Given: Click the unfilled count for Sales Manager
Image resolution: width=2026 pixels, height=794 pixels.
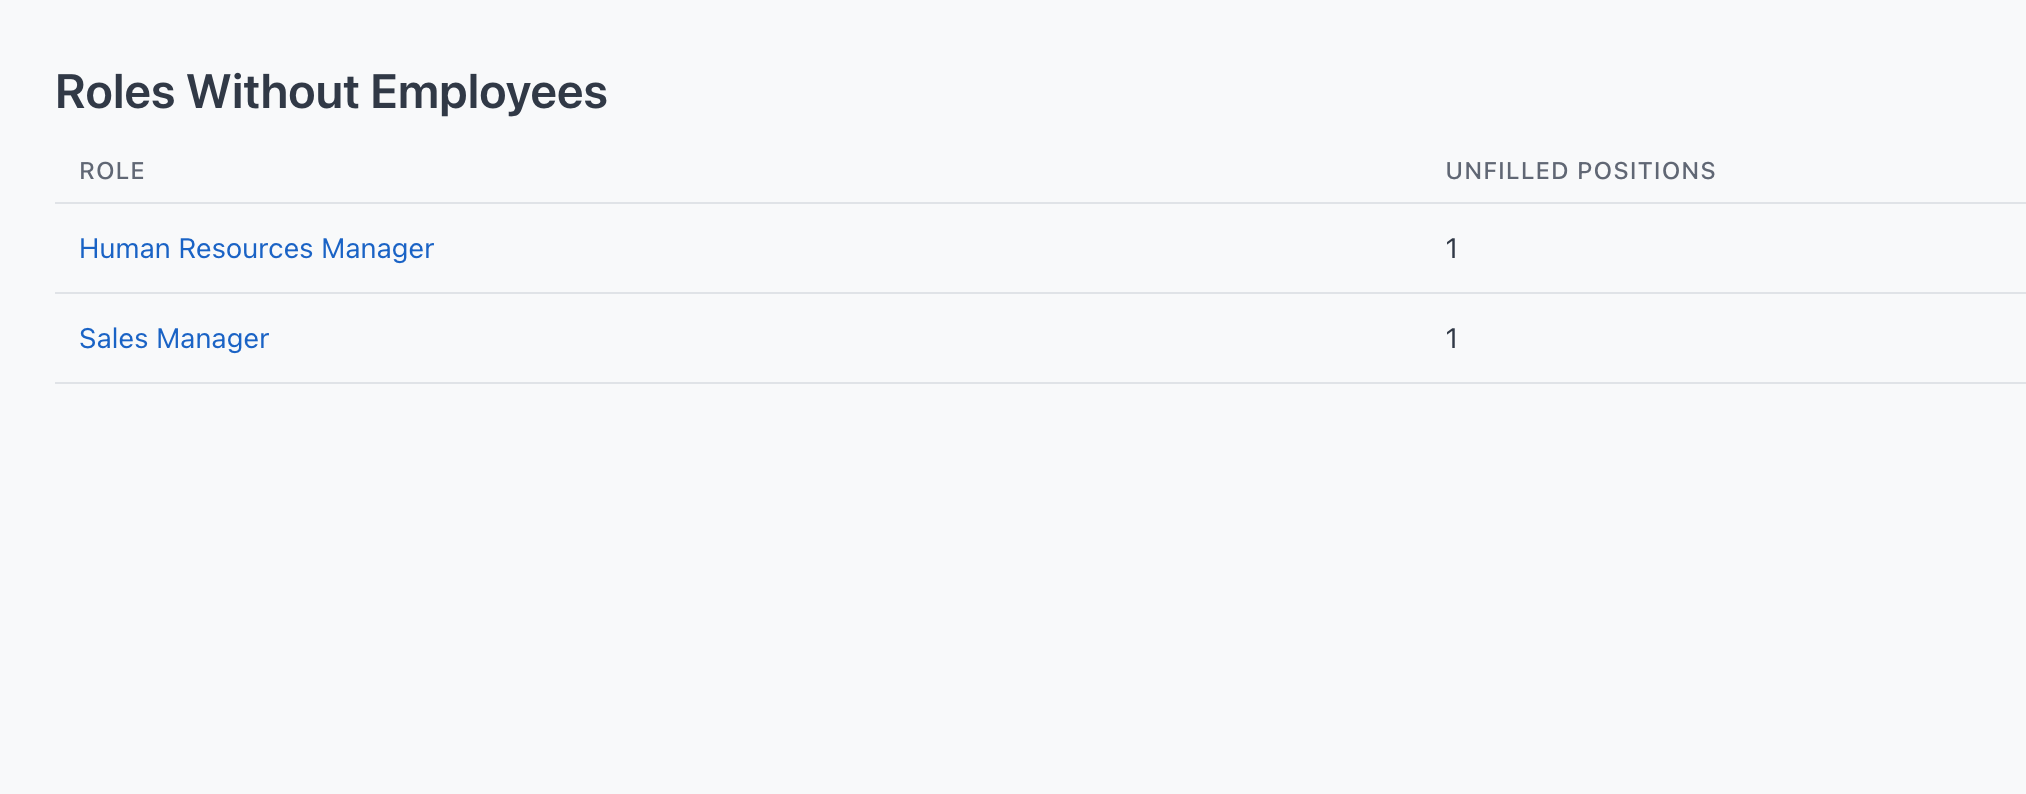Looking at the screenshot, I should [x=1452, y=338].
